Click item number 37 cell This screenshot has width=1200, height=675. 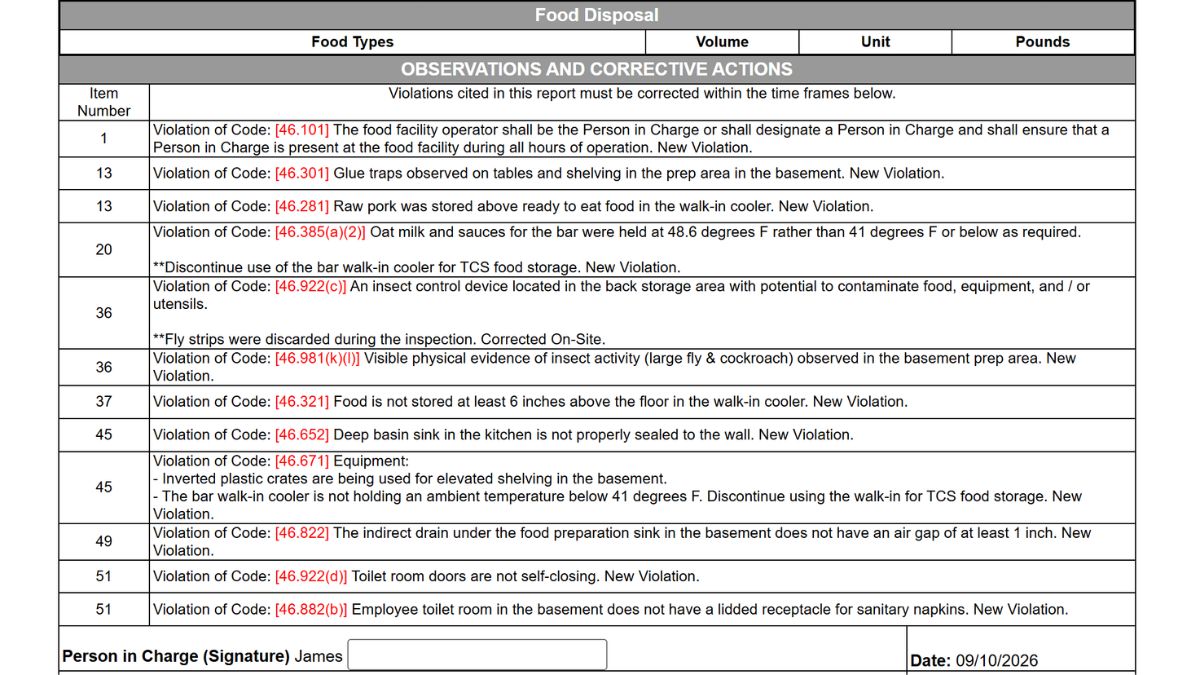(x=104, y=401)
